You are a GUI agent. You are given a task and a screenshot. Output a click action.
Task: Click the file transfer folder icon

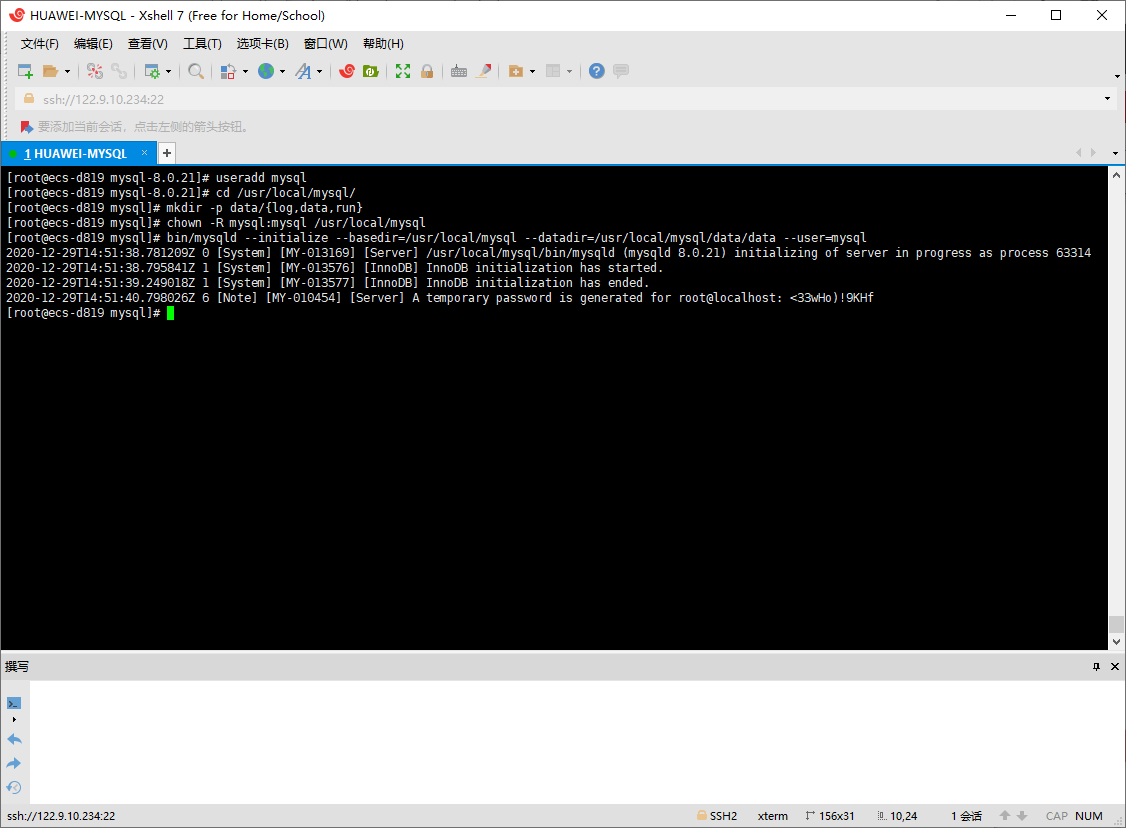(516, 71)
